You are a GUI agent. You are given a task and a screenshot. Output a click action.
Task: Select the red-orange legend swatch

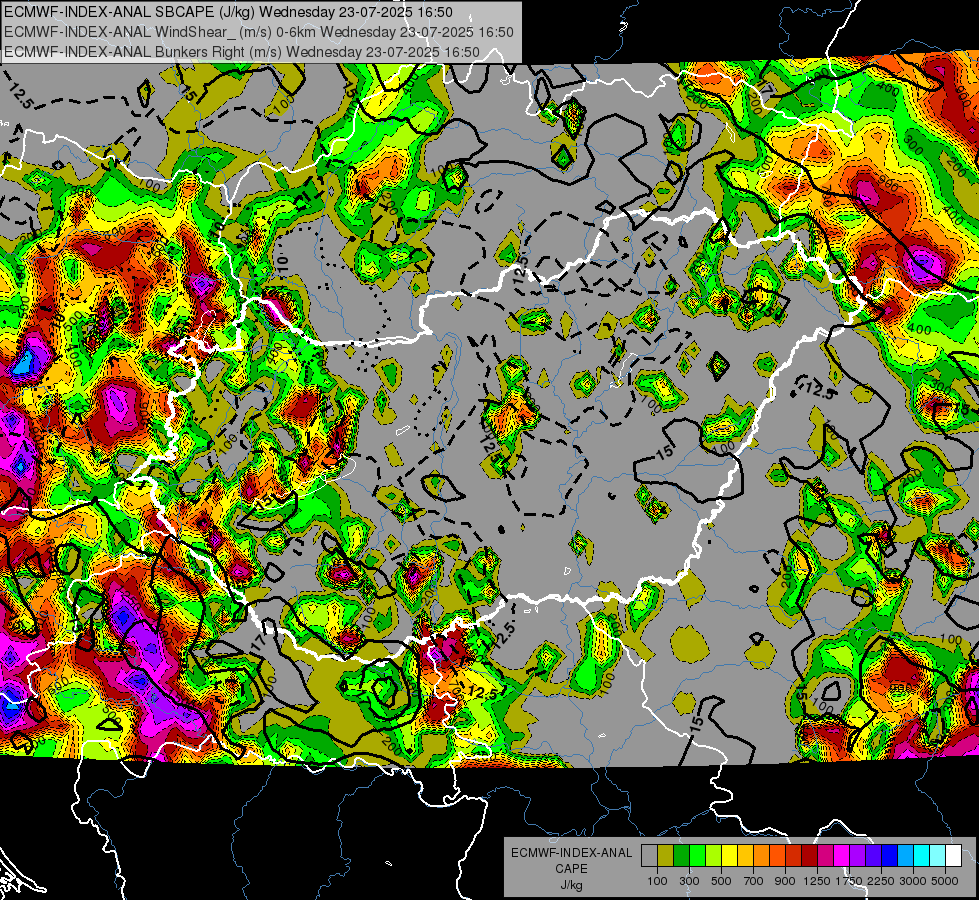(x=777, y=855)
